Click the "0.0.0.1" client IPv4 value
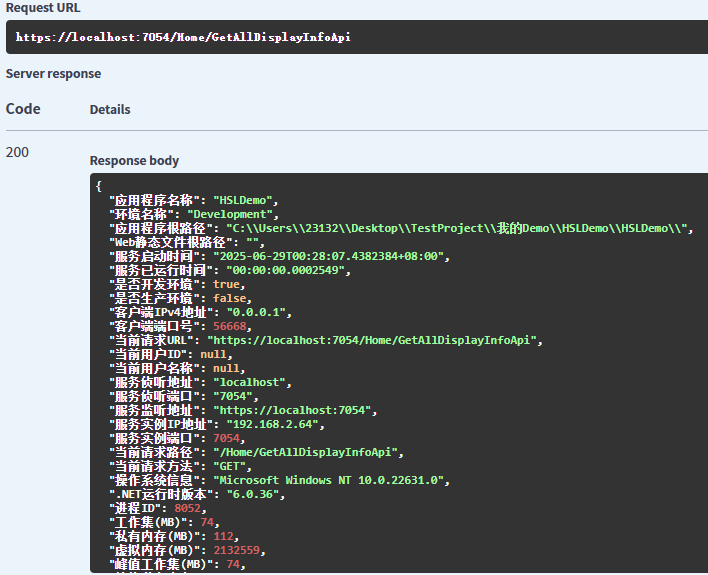 click(256, 312)
